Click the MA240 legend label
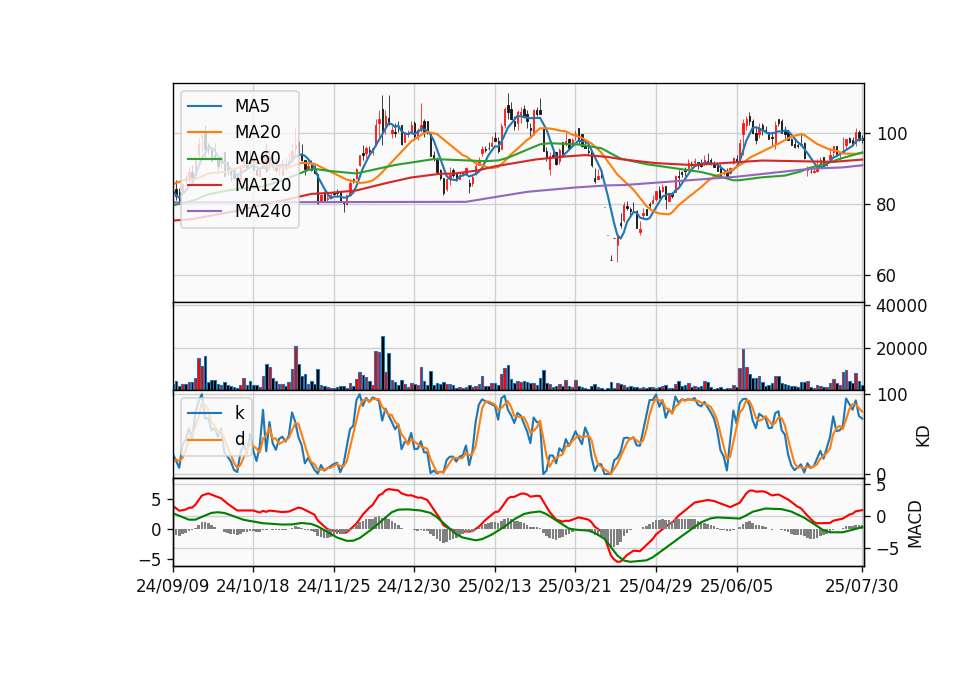960x690 pixels. [x=263, y=211]
